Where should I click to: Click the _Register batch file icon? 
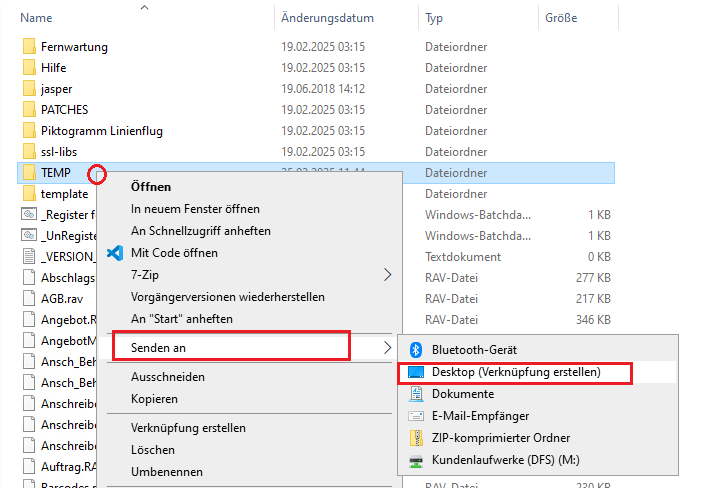pos(28,215)
